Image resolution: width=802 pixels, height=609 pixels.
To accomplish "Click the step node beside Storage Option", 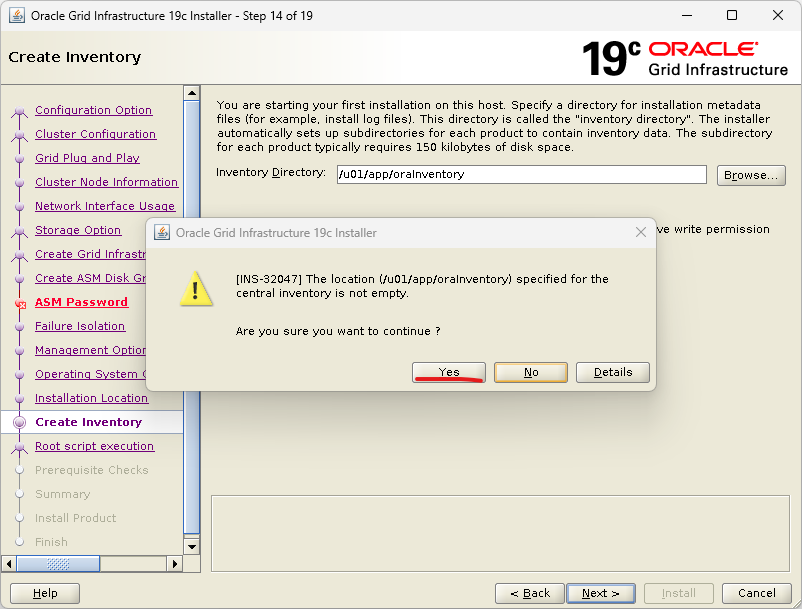I will coord(19,231).
